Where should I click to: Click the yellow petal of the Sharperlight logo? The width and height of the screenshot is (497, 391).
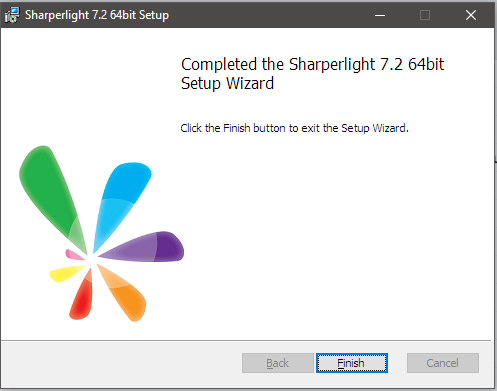click(66, 273)
